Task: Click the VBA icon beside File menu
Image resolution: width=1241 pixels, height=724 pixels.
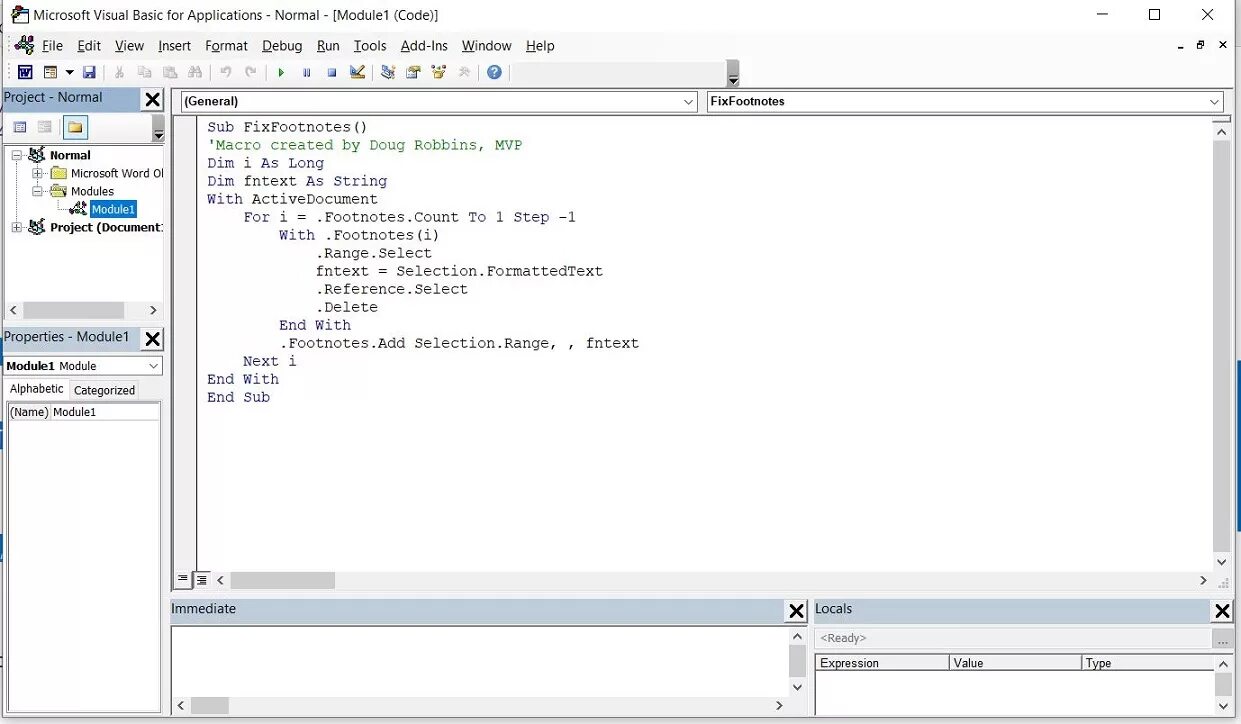Action: (24, 45)
